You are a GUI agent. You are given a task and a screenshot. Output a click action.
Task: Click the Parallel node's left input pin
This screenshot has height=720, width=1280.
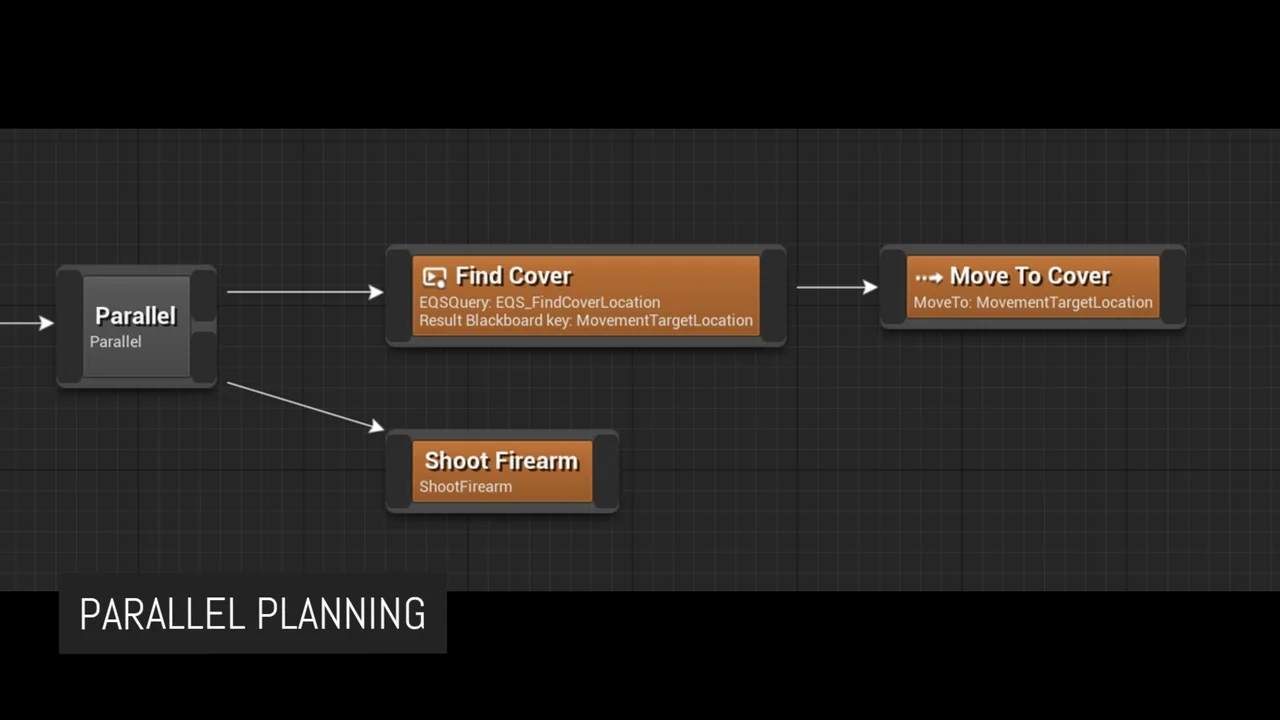69,326
